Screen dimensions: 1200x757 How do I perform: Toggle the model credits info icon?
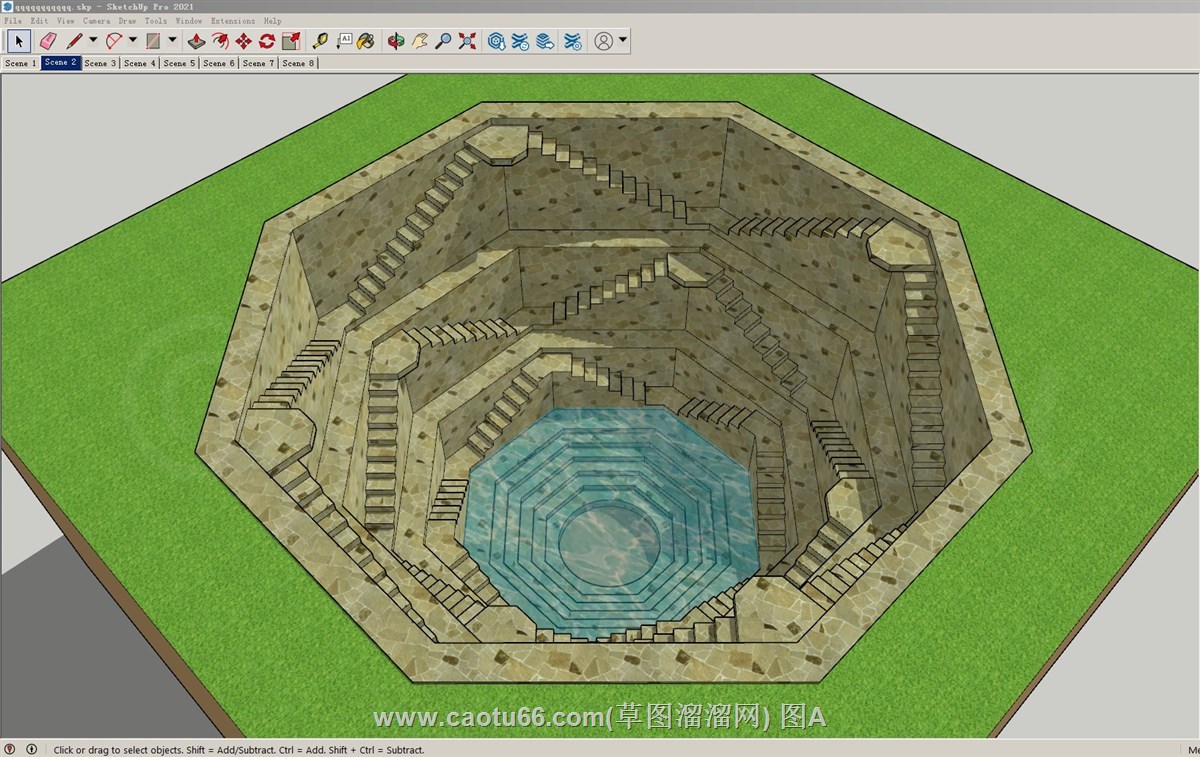click(x=31, y=749)
